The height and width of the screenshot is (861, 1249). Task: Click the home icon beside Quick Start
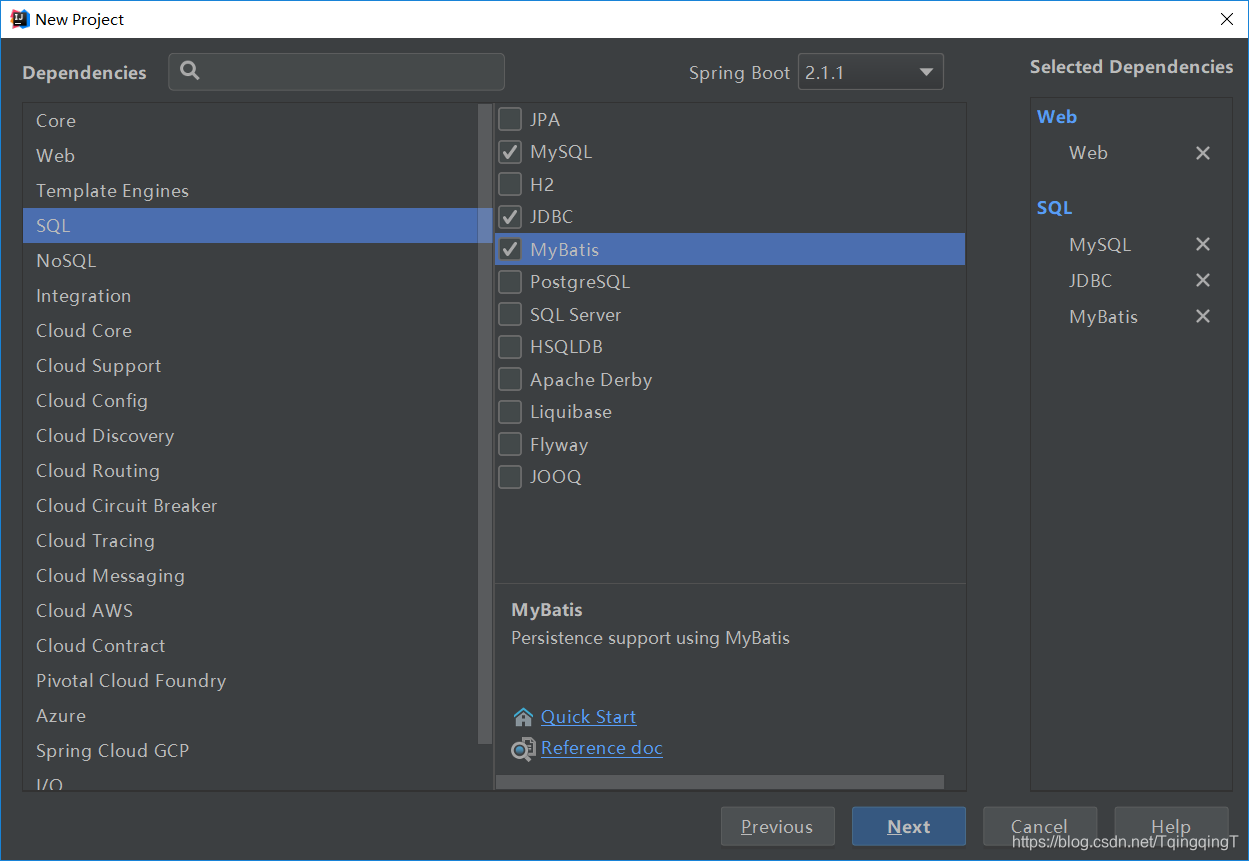click(523, 717)
